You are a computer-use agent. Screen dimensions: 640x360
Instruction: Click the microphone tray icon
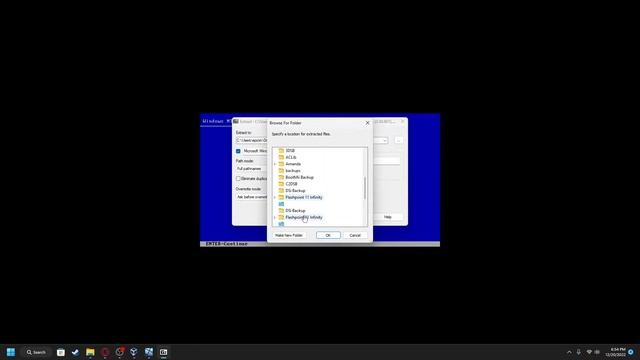pyautogui.click(x=579, y=352)
